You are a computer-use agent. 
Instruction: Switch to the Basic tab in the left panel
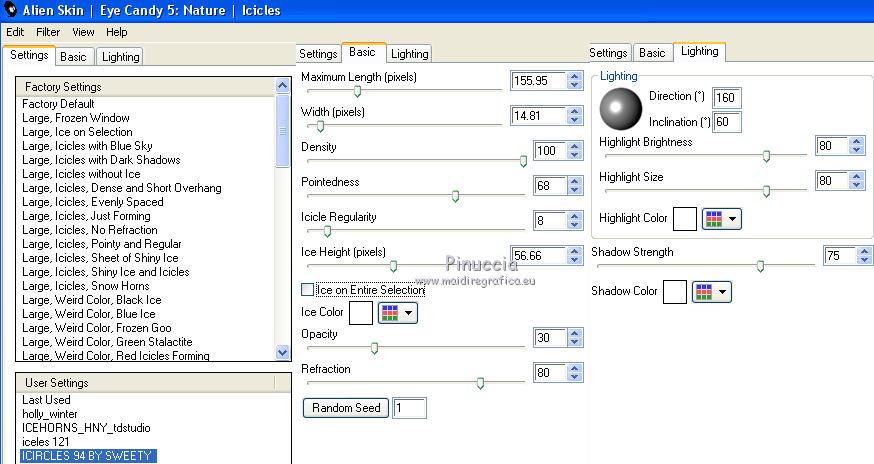click(x=74, y=57)
